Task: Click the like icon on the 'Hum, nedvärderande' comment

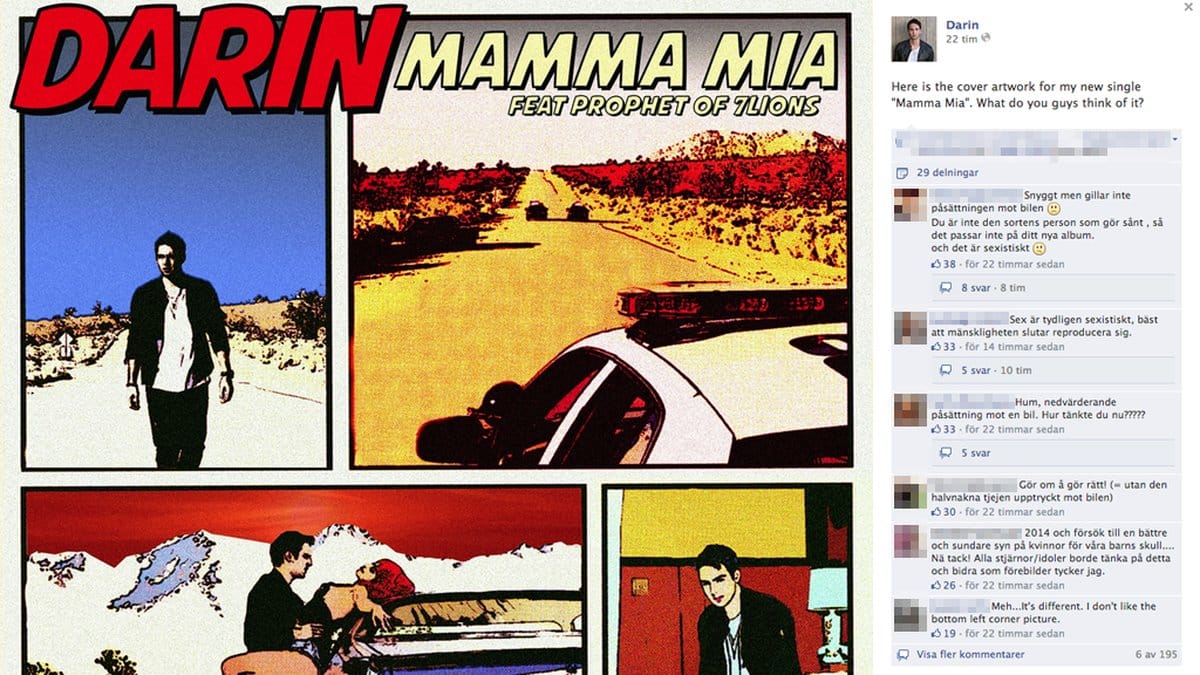Action: [935, 430]
